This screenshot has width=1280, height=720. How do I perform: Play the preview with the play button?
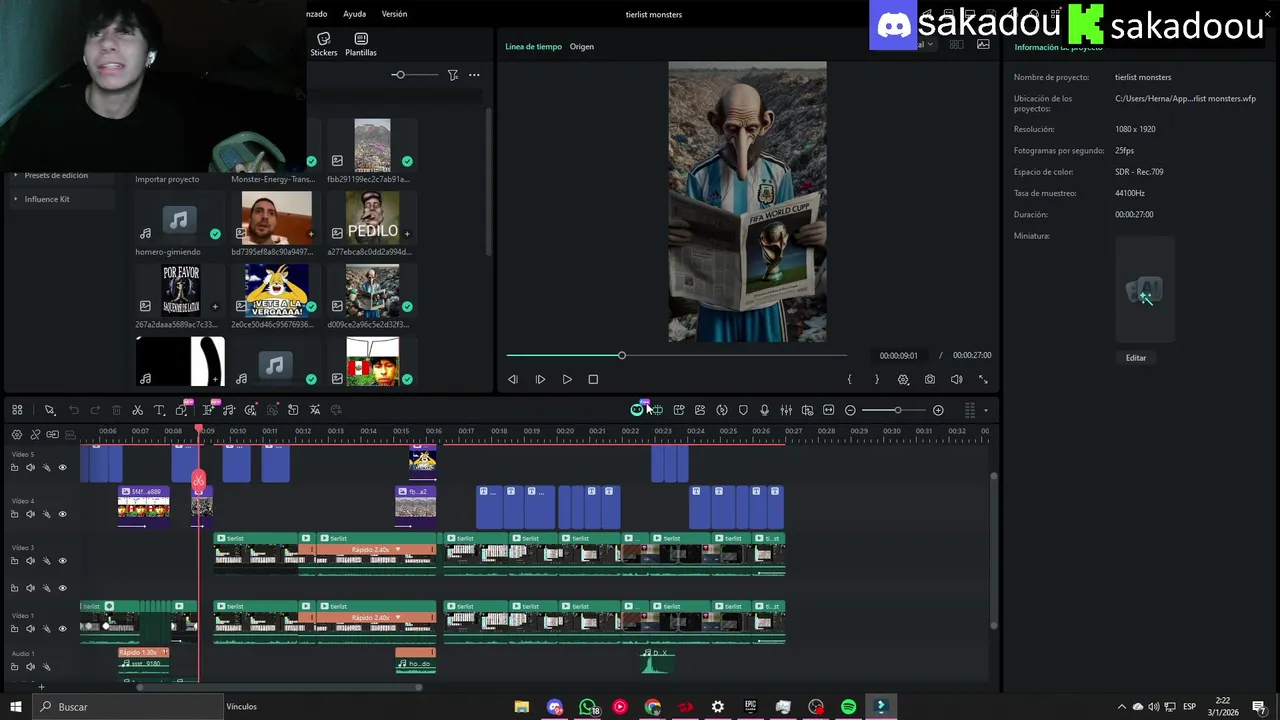click(x=567, y=380)
